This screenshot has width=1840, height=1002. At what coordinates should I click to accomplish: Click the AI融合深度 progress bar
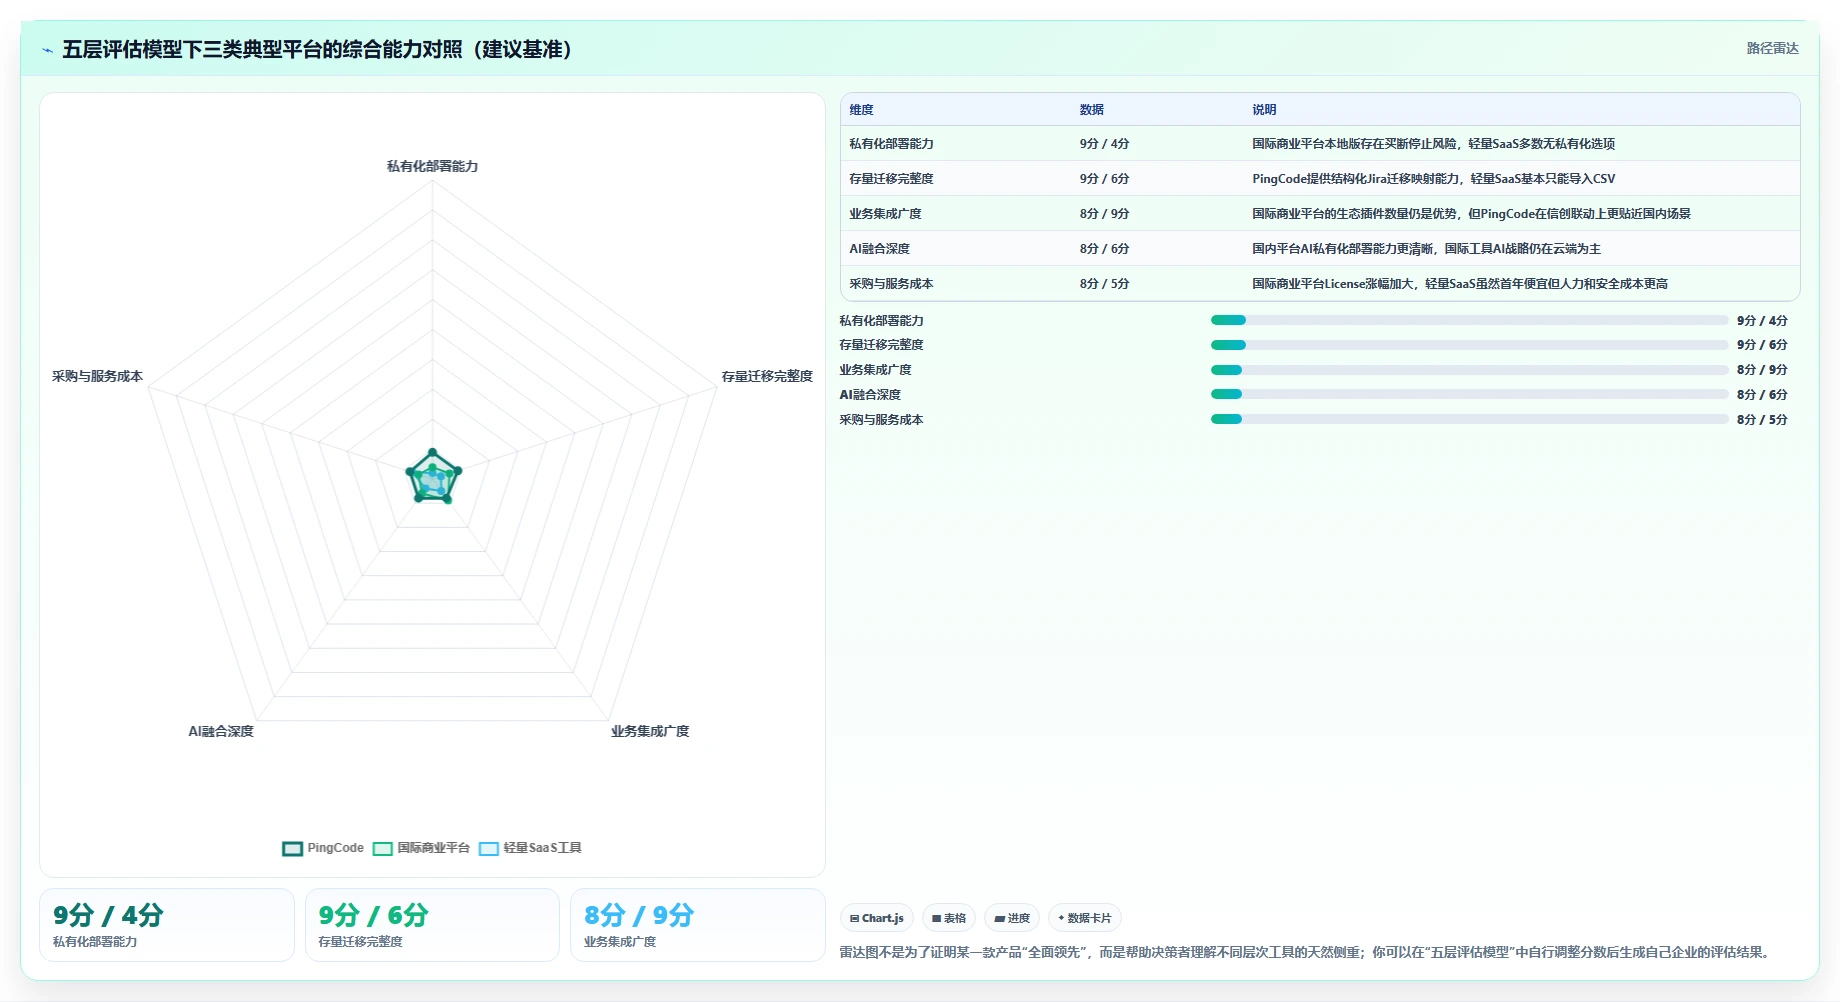(1469, 394)
